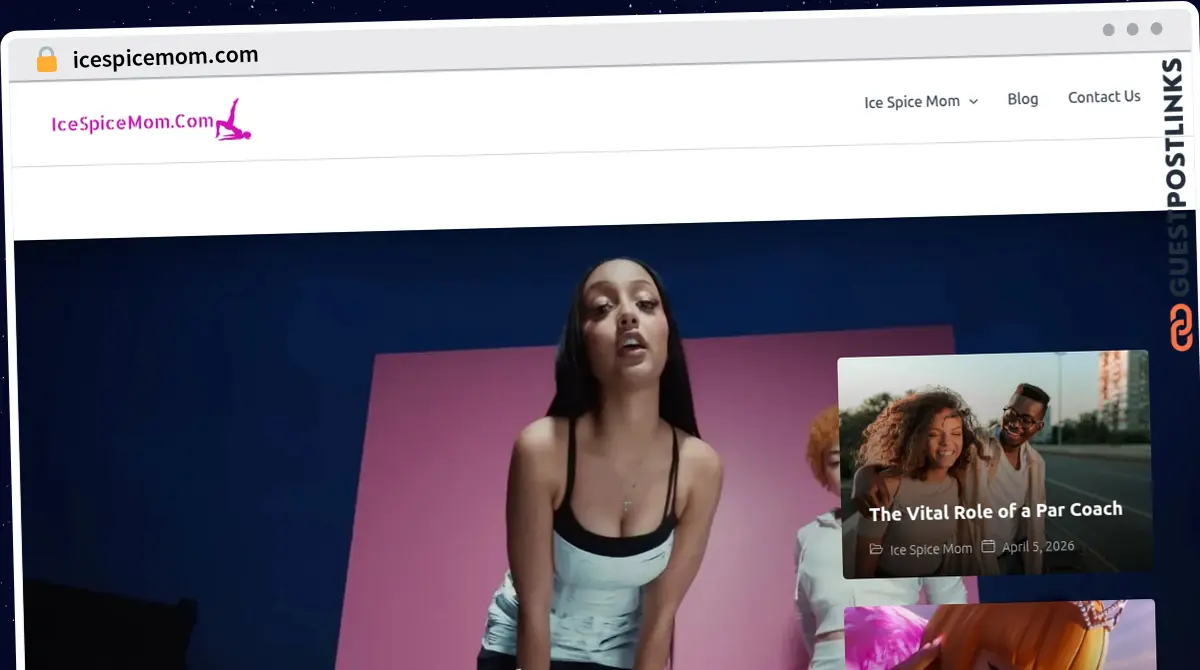1200x670 pixels.
Task: Click the pink yoga figure logo icon
Action: coord(234,120)
